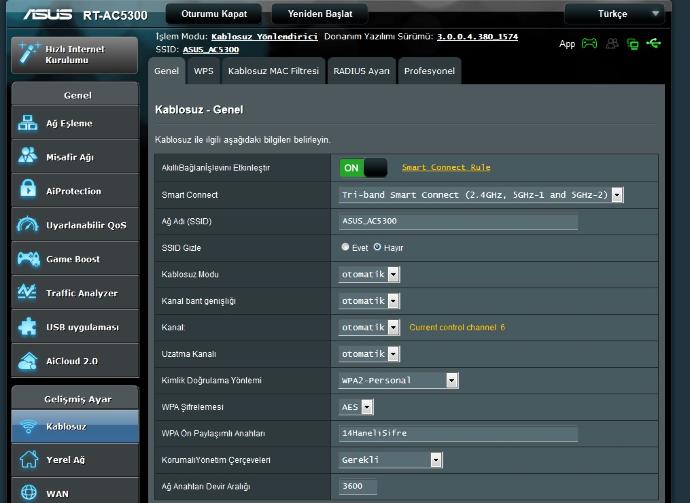Select the Kablosuz wifi icon
This screenshot has width=690, height=503.
28,426
